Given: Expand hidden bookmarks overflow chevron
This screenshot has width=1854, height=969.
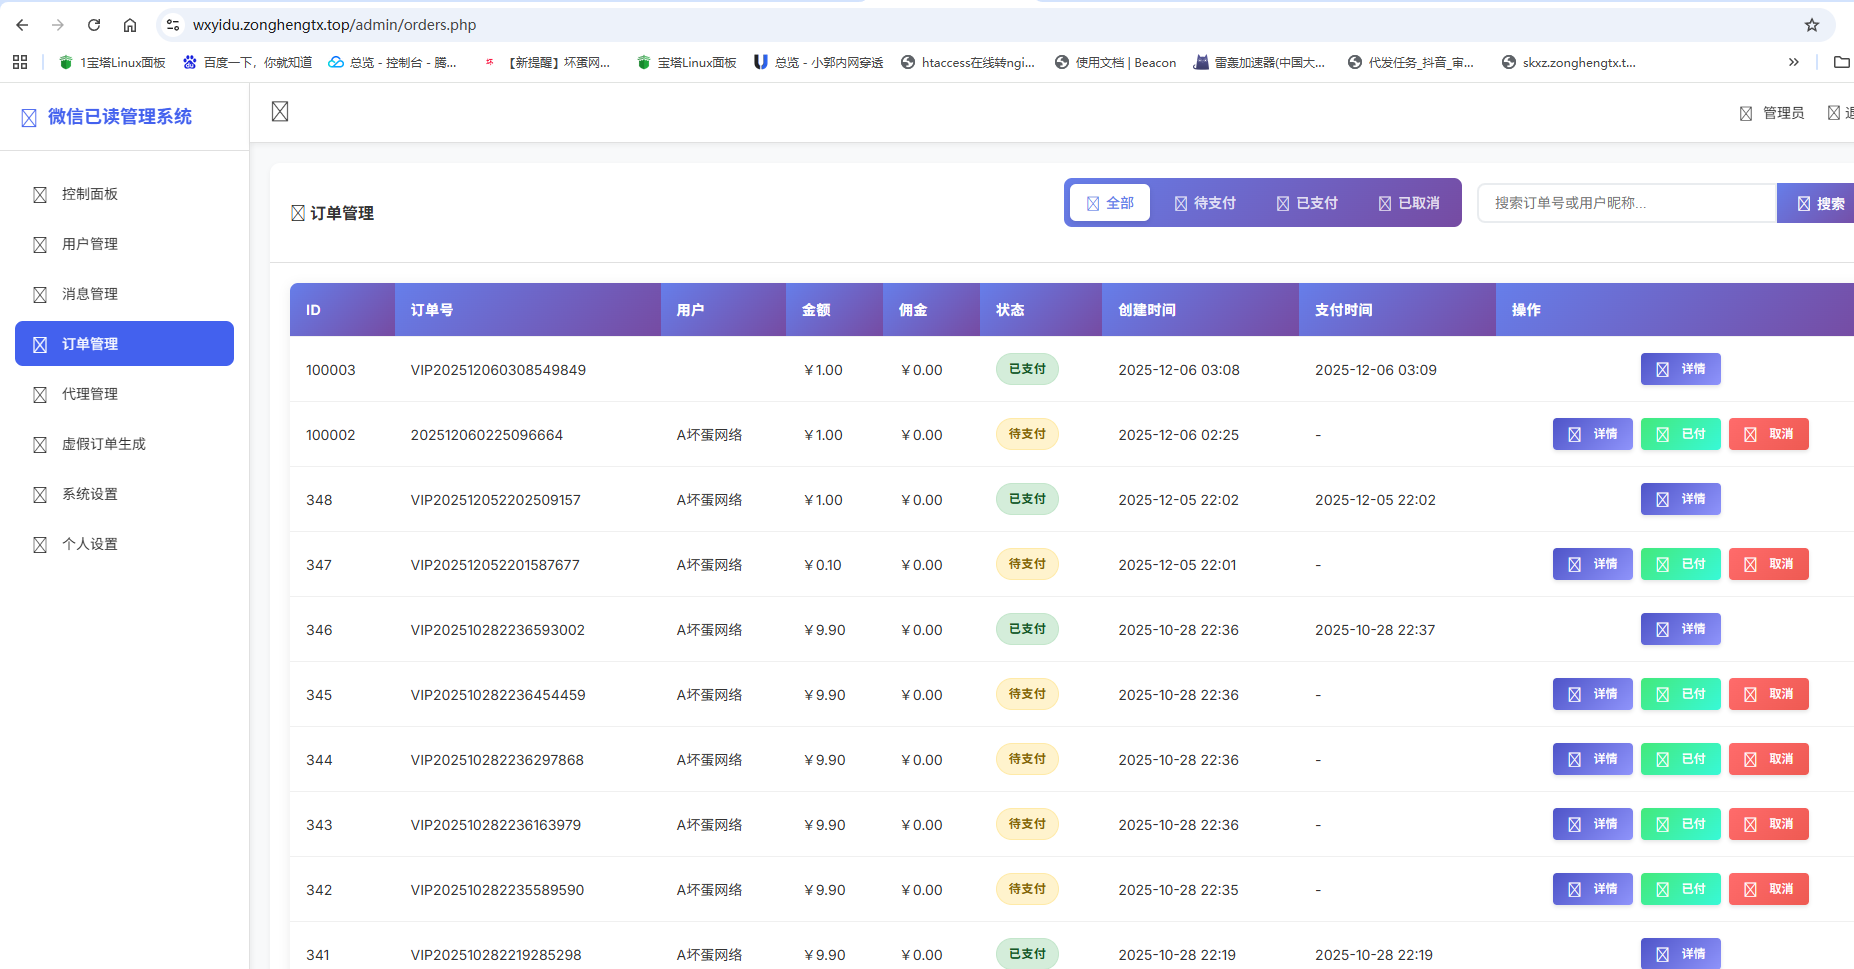Looking at the screenshot, I should [1793, 62].
